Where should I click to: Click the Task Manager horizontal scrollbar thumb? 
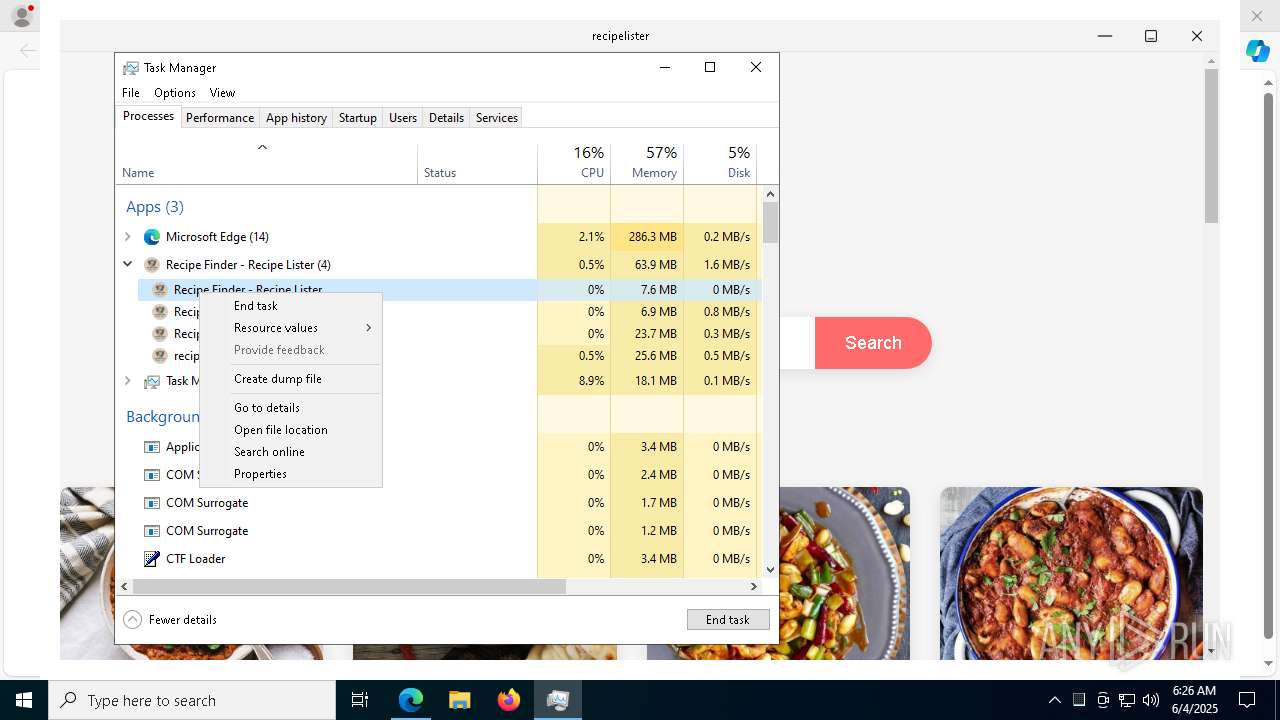[x=349, y=587]
